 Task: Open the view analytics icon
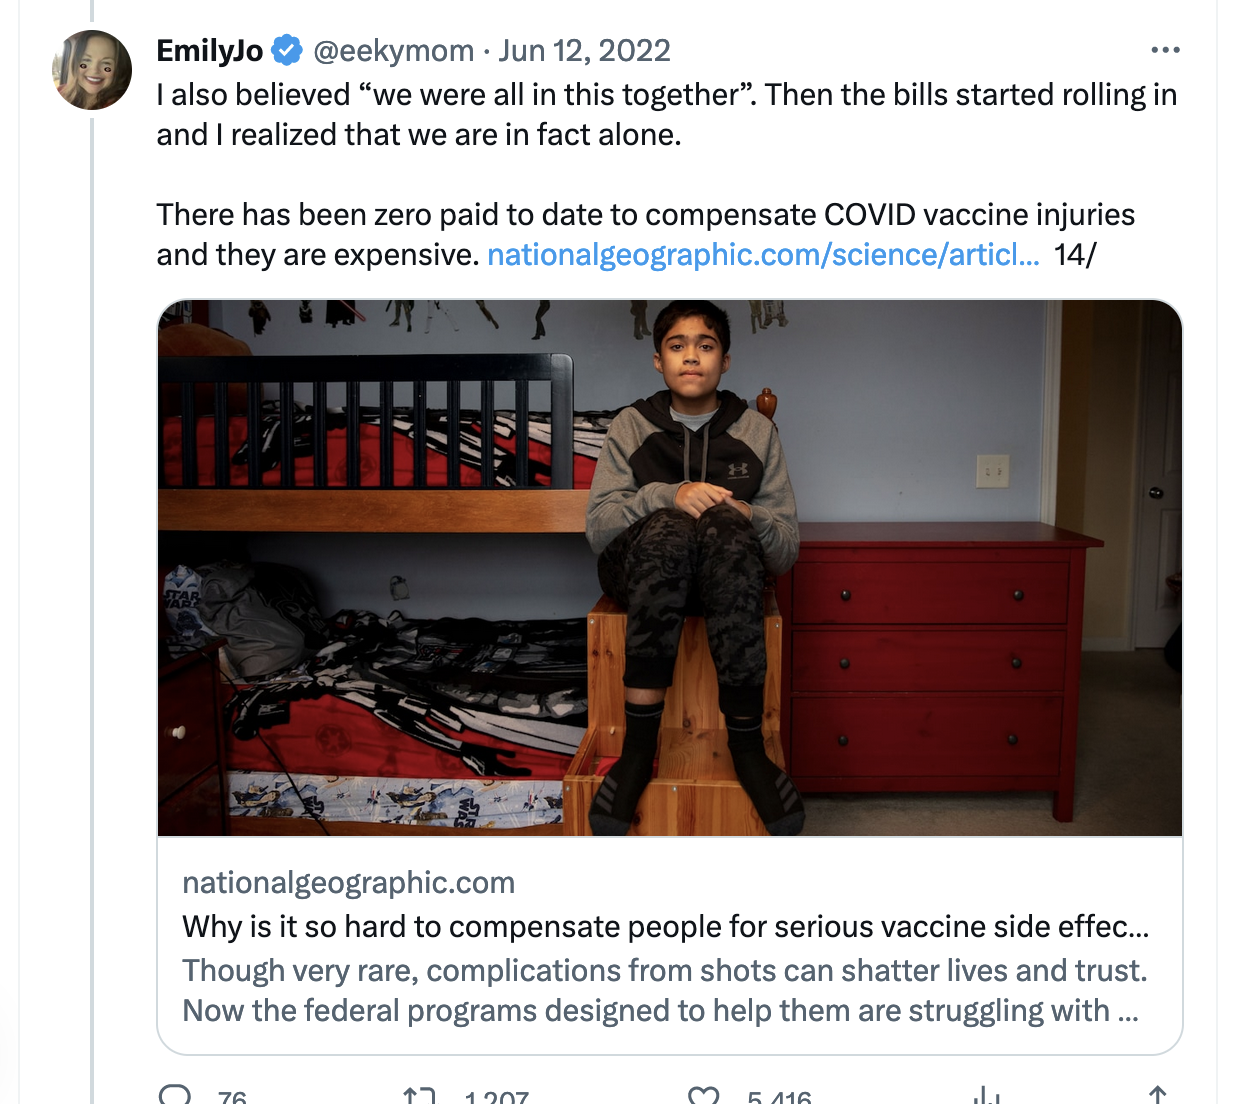click(986, 1096)
